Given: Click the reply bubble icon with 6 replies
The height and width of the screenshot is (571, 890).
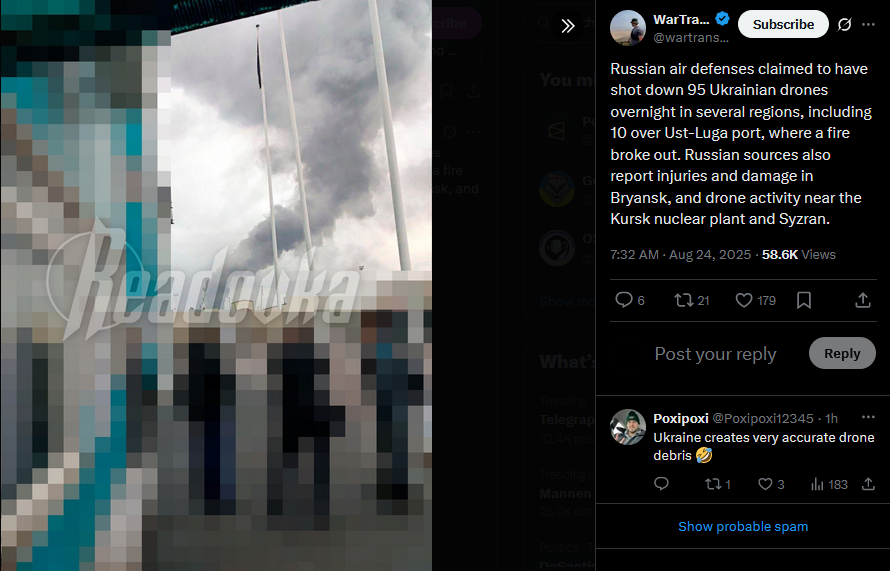Looking at the screenshot, I should (x=630, y=300).
